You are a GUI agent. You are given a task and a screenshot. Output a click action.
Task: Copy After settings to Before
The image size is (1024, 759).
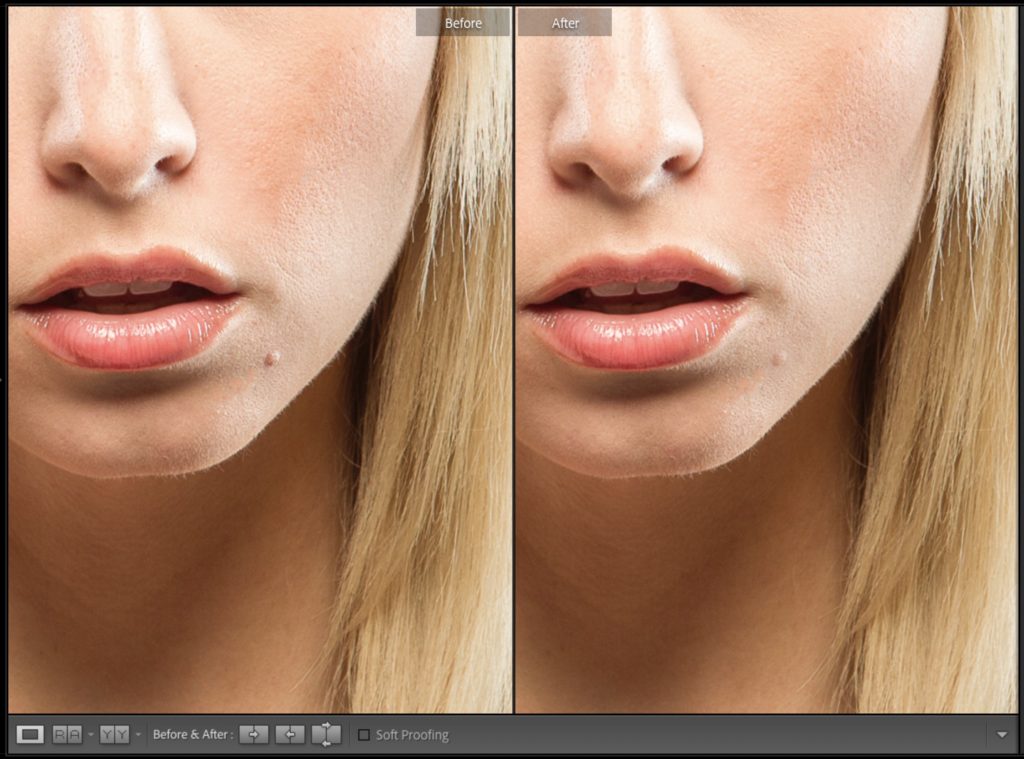point(289,734)
